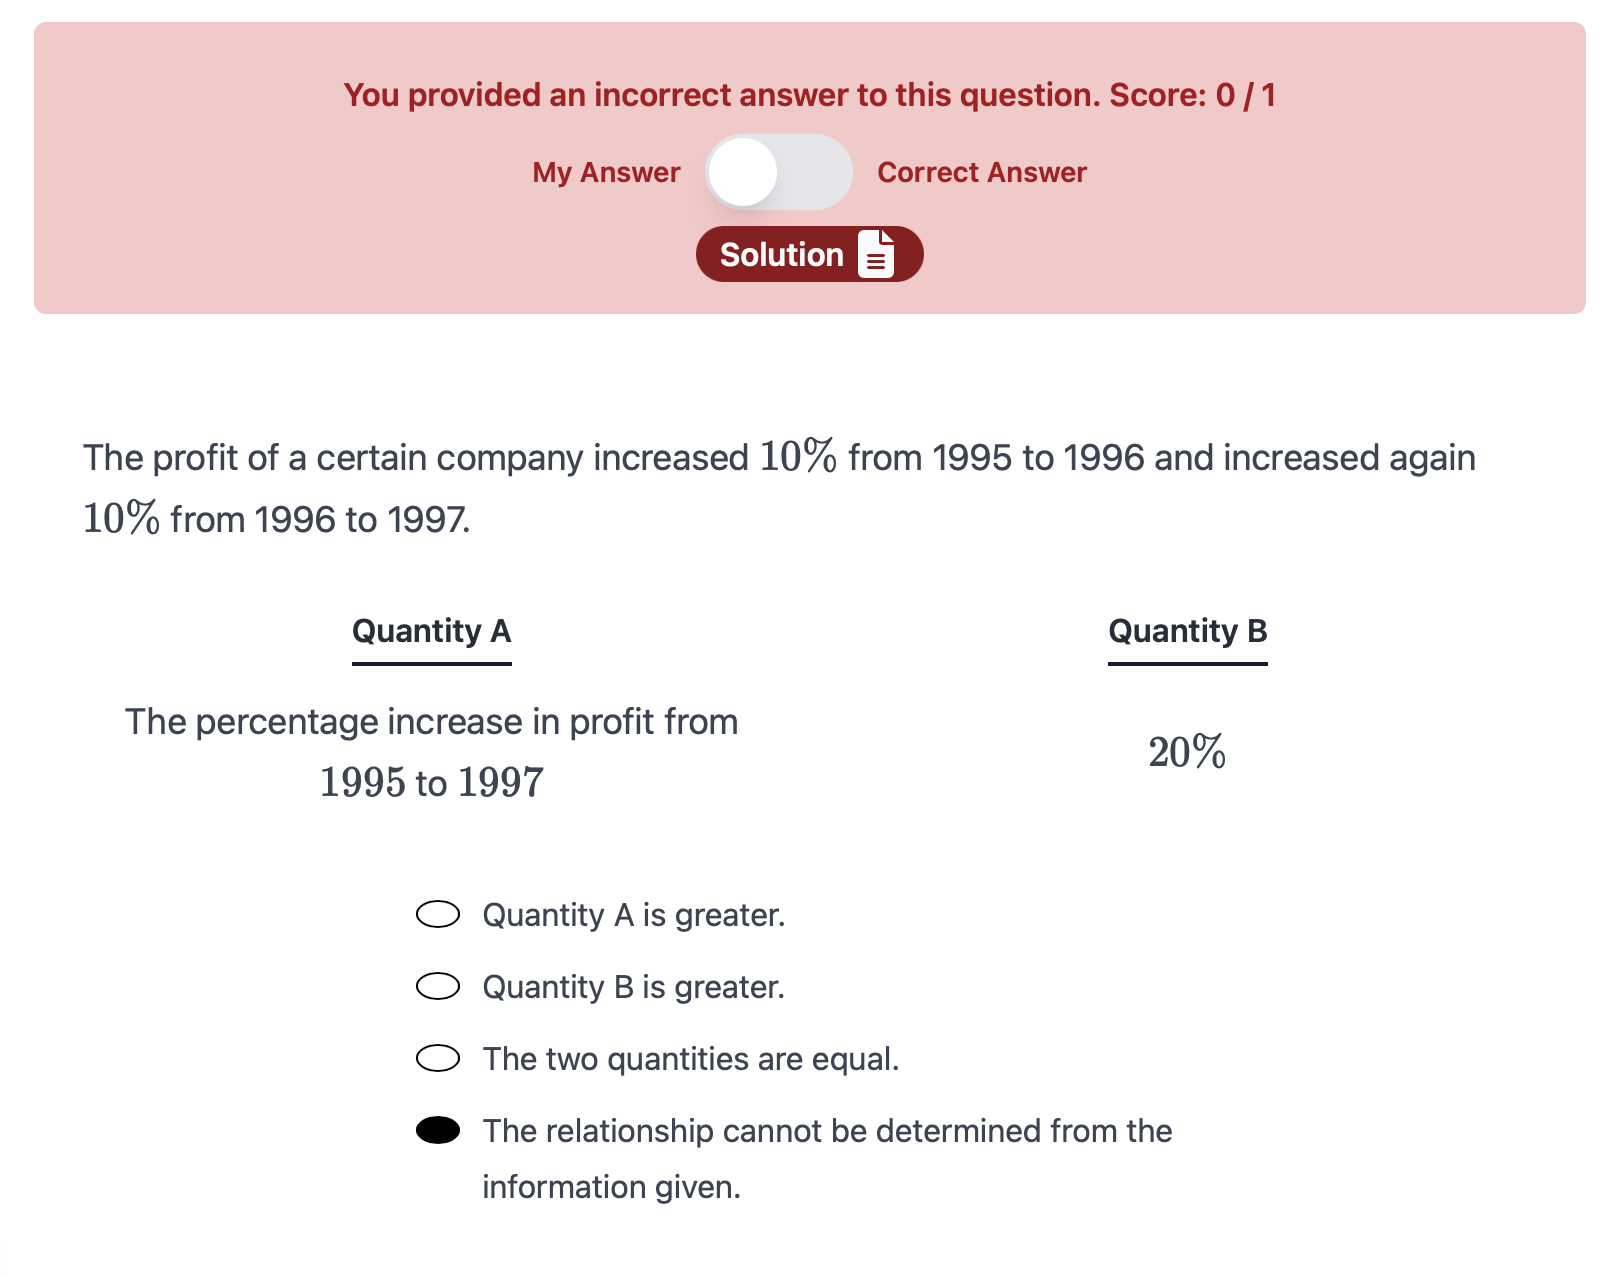Click the question text about company profit
The height and width of the screenshot is (1276, 1620).
[x=778, y=458]
